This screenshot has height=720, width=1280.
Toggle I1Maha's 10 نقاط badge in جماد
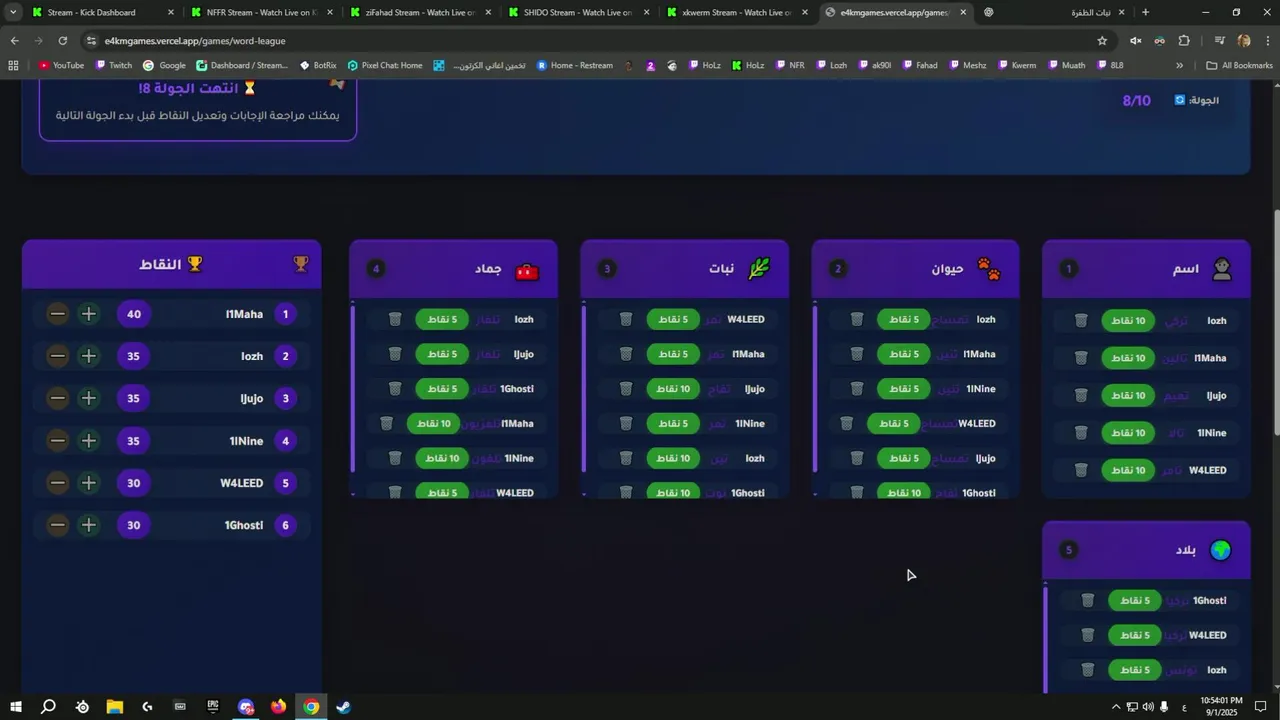(x=434, y=423)
